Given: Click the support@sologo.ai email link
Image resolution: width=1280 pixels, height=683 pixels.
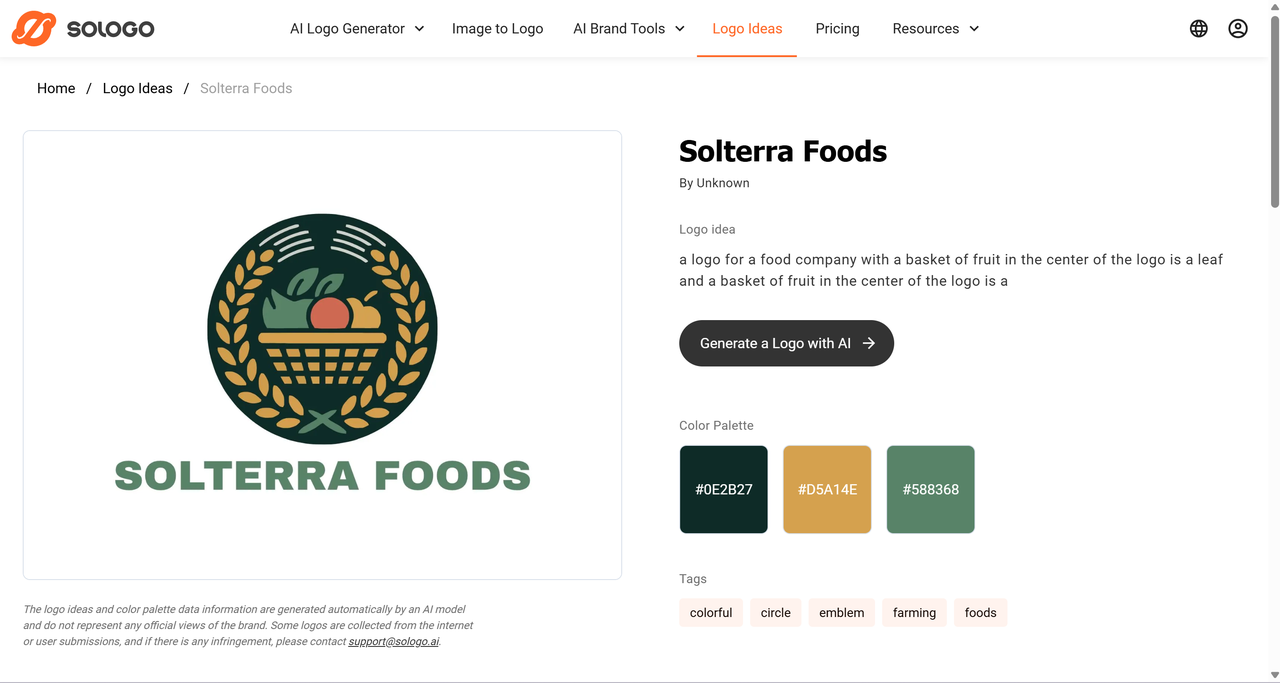Looking at the screenshot, I should pyautogui.click(x=393, y=641).
